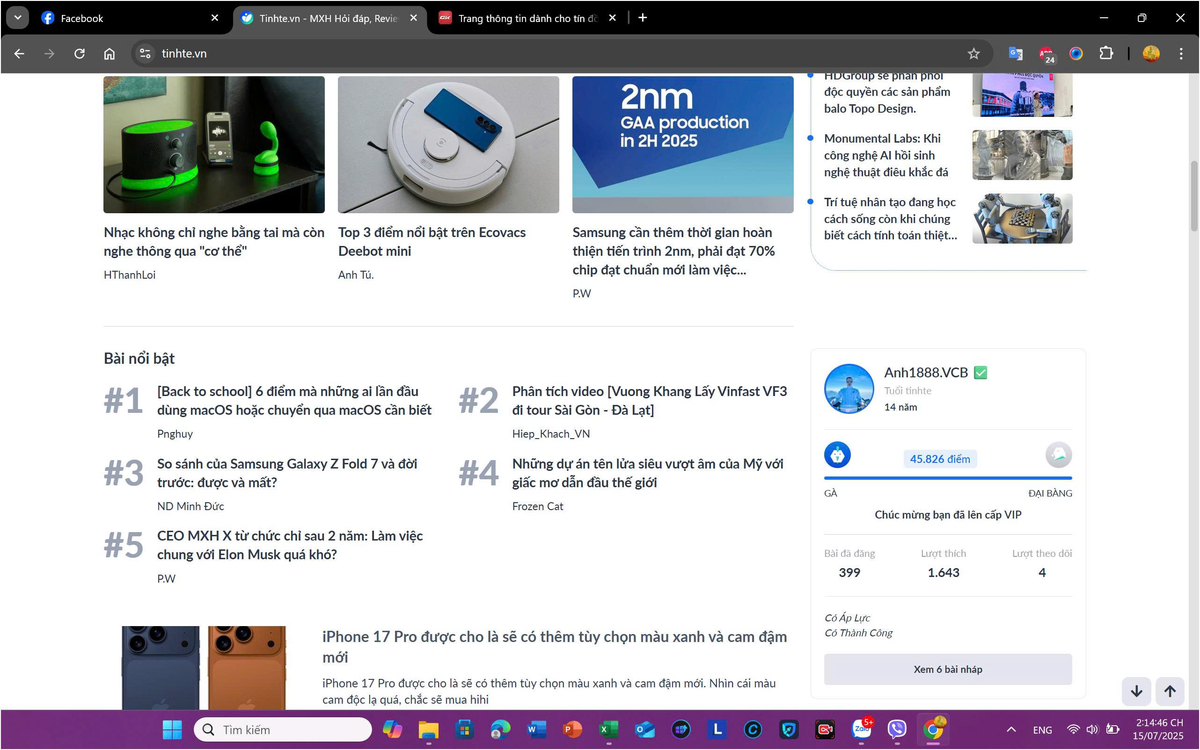Click the scroll-to-top arrow button

[x=1169, y=691]
